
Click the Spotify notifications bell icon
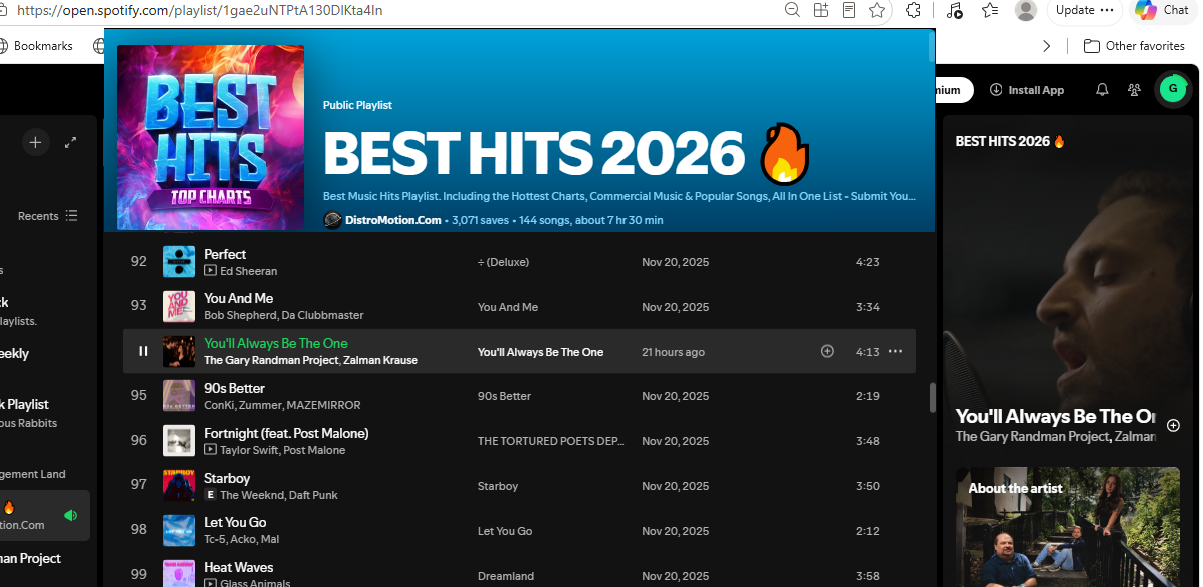(1102, 89)
